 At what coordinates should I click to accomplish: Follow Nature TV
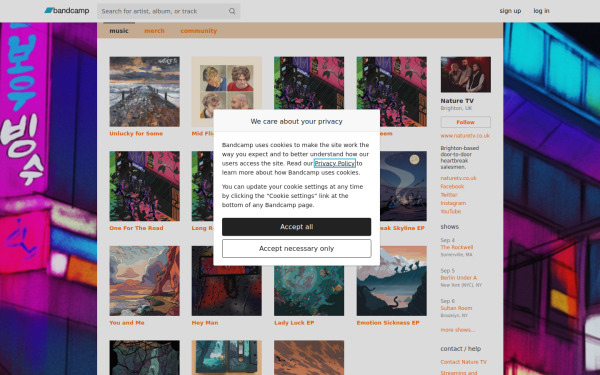(x=466, y=122)
